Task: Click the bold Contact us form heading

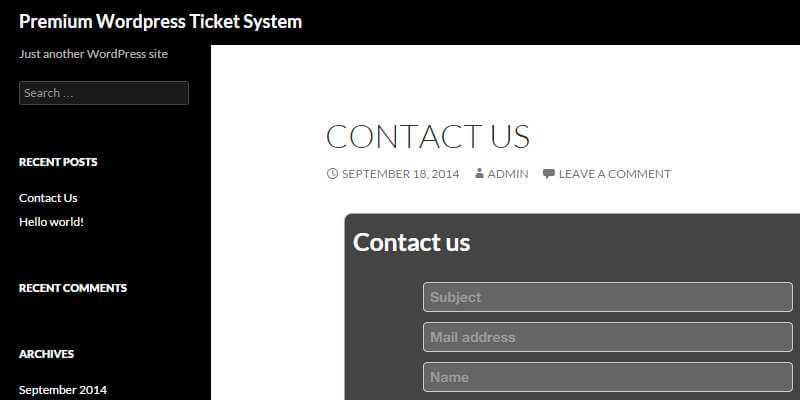Action: (x=411, y=242)
